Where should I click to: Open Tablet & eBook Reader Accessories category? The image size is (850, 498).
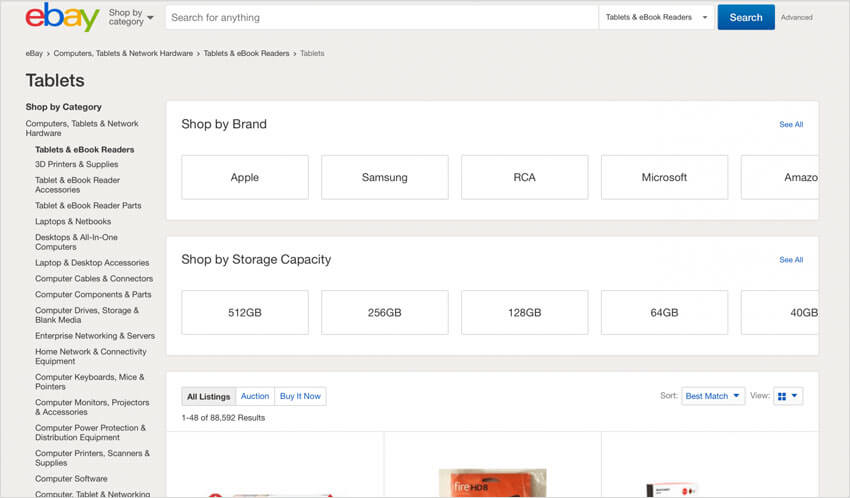coord(78,185)
